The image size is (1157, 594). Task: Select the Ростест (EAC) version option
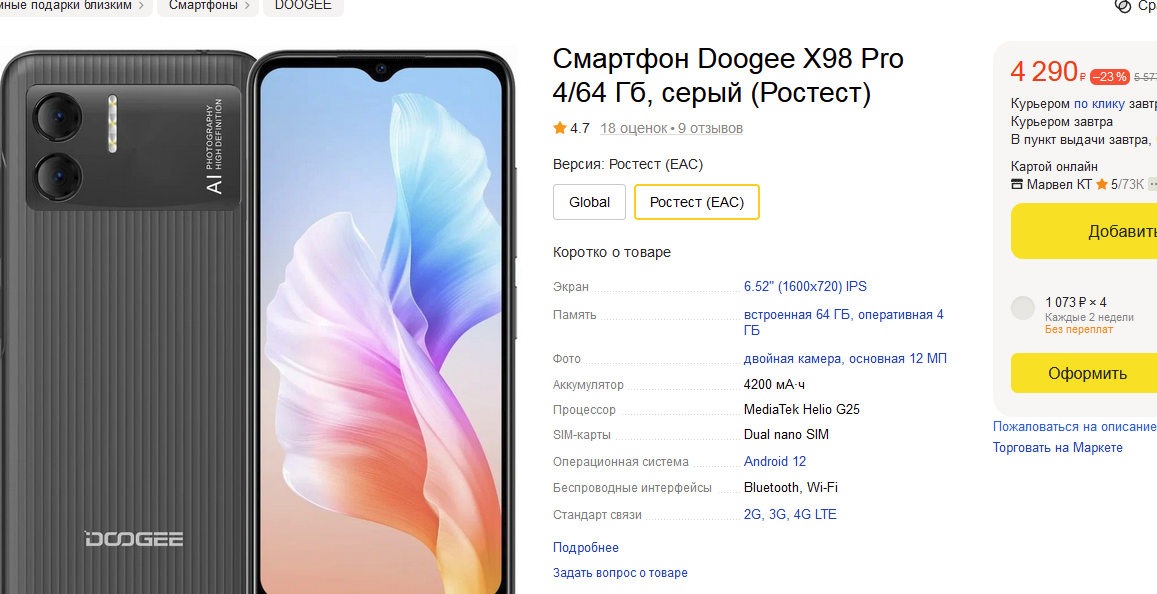pyautogui.click(x=697, y=202)
